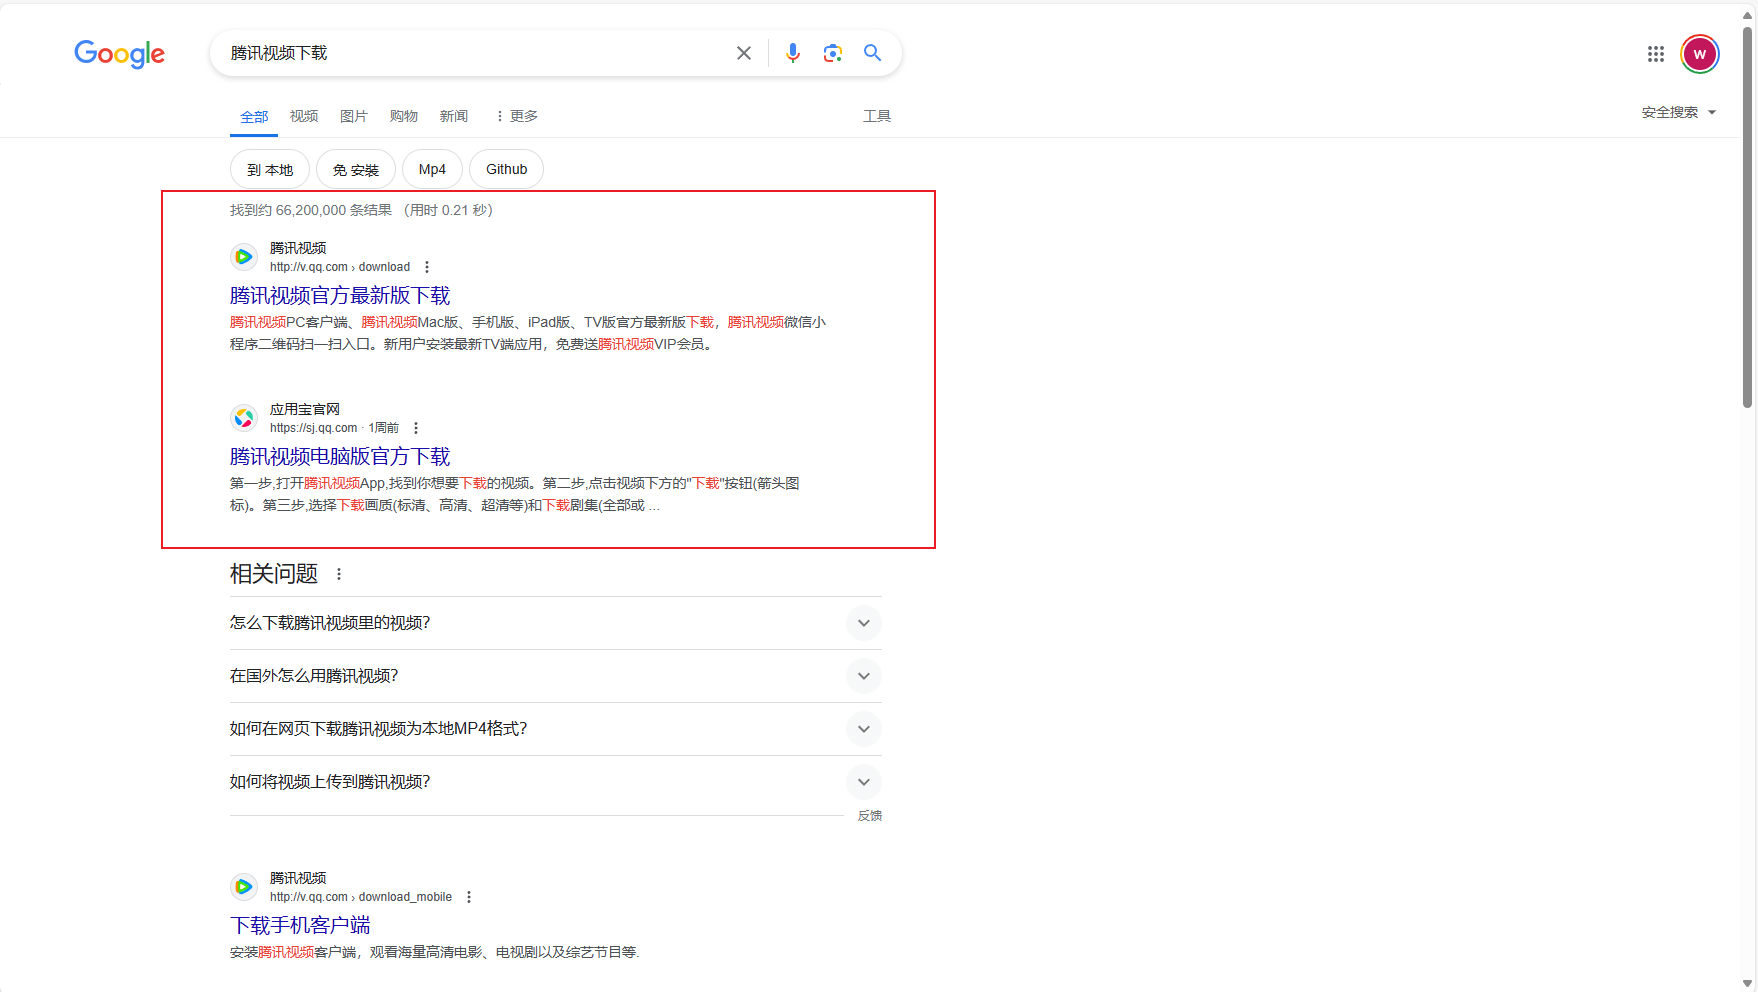Viewport: 1758px width, 992px height.
Task: Open 腾讯视频官方最新版下载 link
Action: pos(340,295)
